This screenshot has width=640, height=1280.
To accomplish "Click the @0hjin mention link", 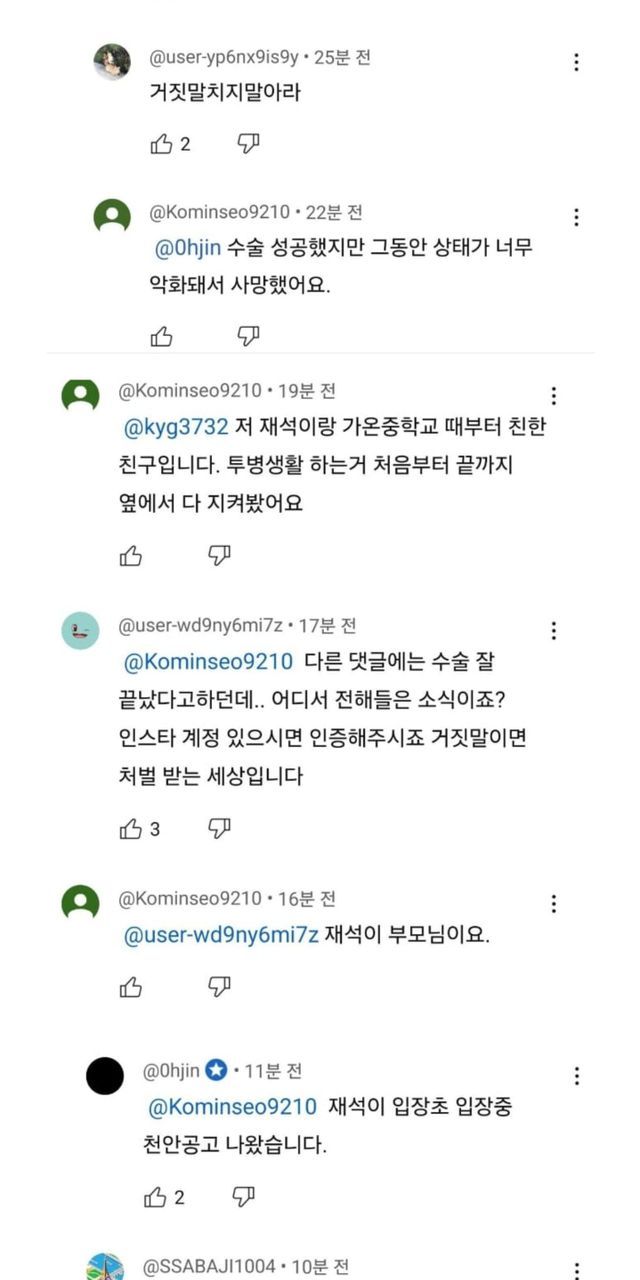I will pyautogui.click(x=187, y=248).
